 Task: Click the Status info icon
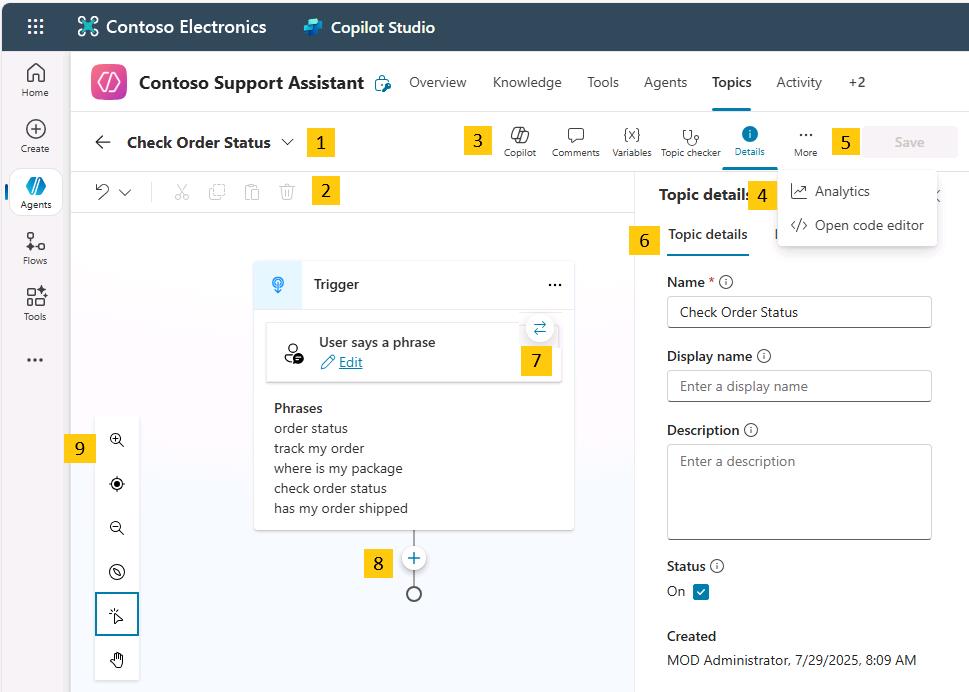pyautogui.click(x=717, y=566)
